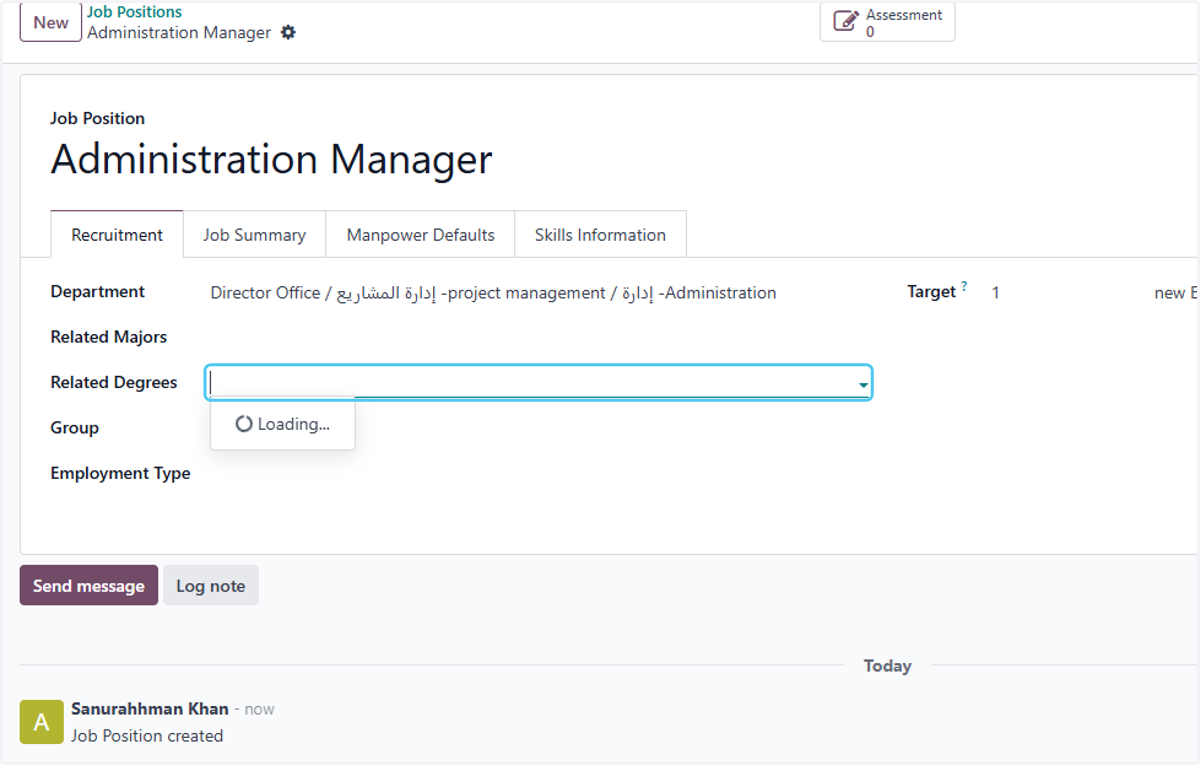1200x765 pixels.
Task: Open the Assessment notepad icon
Action: click(846, 21)
